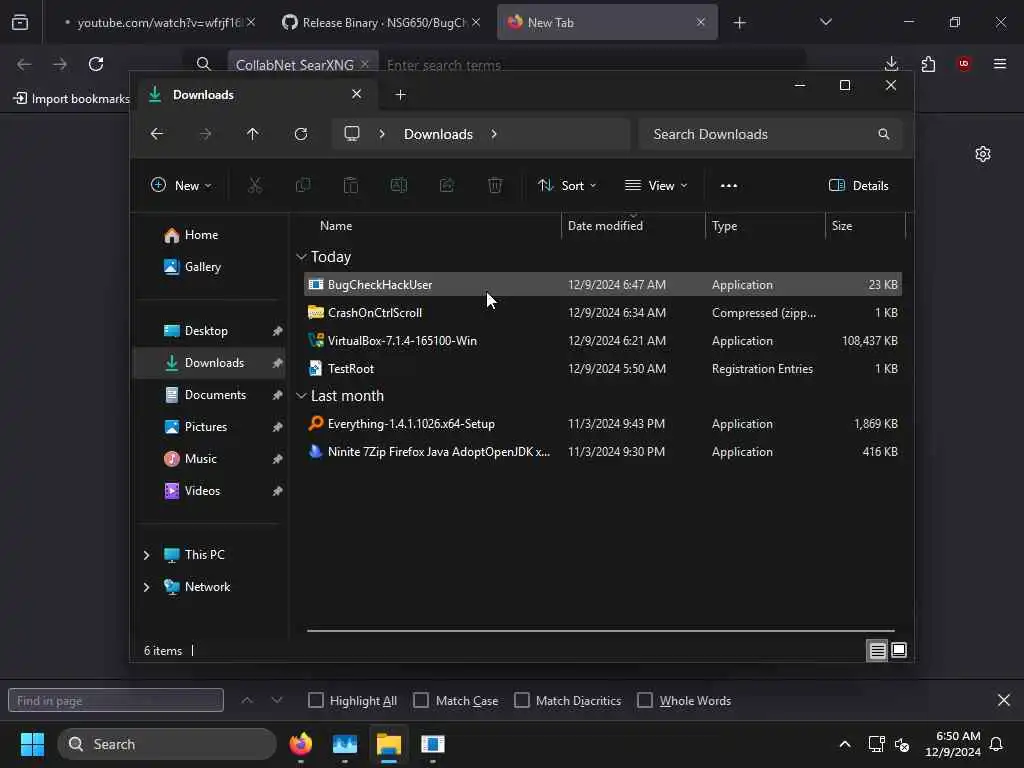Viewport: 1024px width, 768px height.
Task: Click Import bookmarks in Firefox toolbar
Action: pyautogui.click(x=72, y=99)
